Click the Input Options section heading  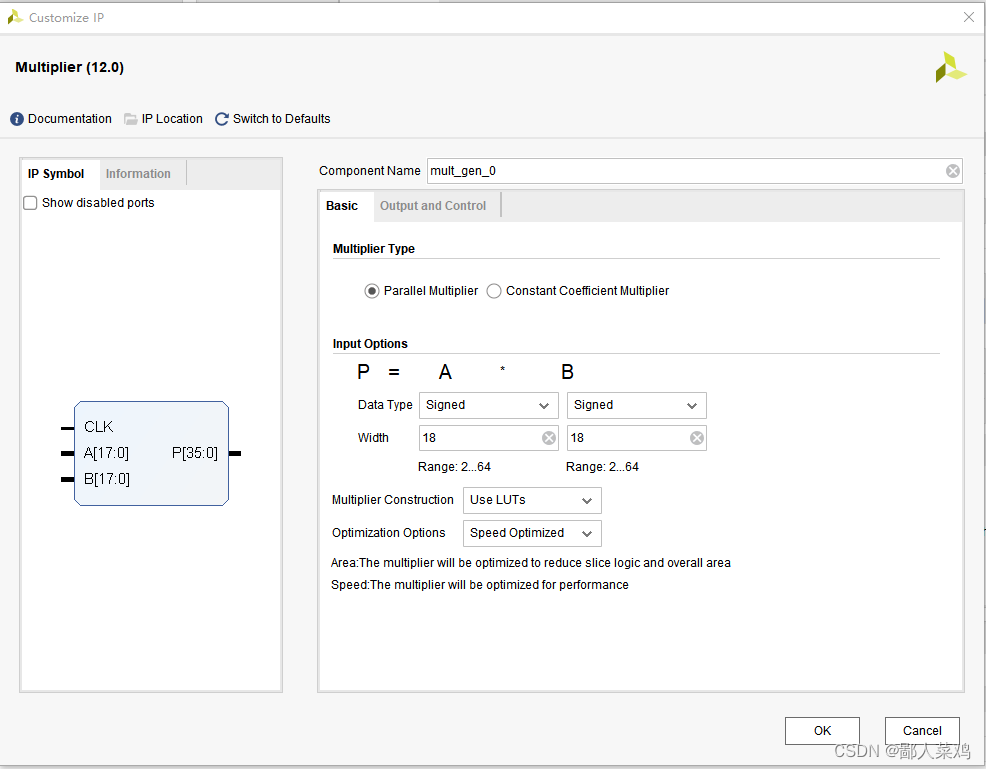(x=370, y=344)
